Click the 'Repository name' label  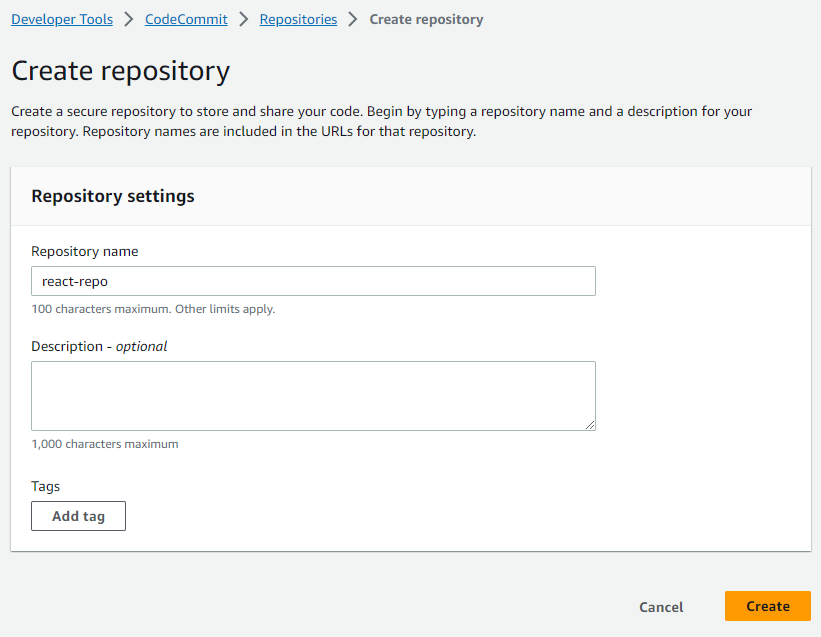(84, 251)
